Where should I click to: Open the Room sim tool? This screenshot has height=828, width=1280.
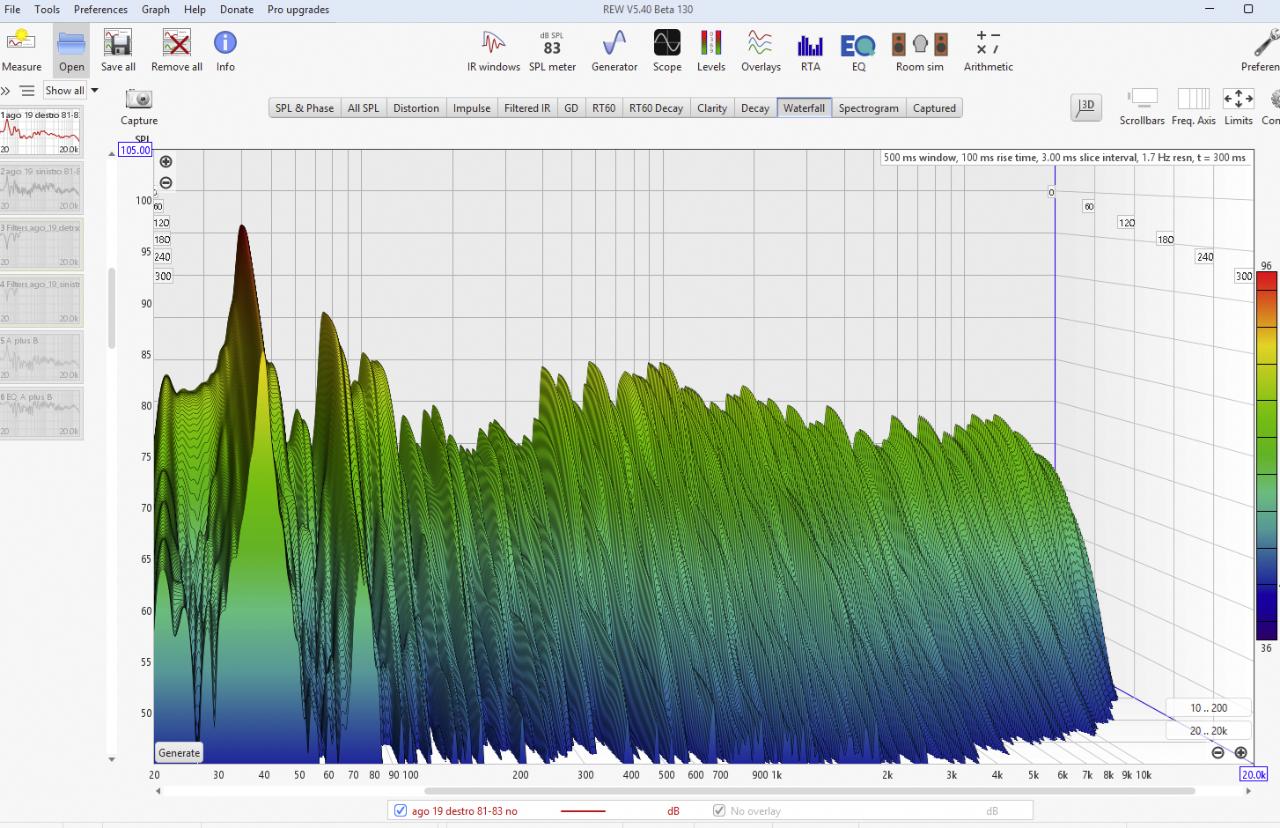pos(919,51)
